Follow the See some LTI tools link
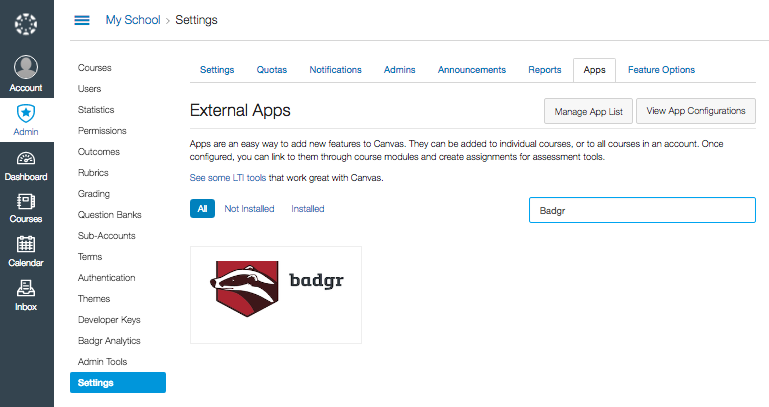This screenshot has width=769, height=407. tap(228, 178)
